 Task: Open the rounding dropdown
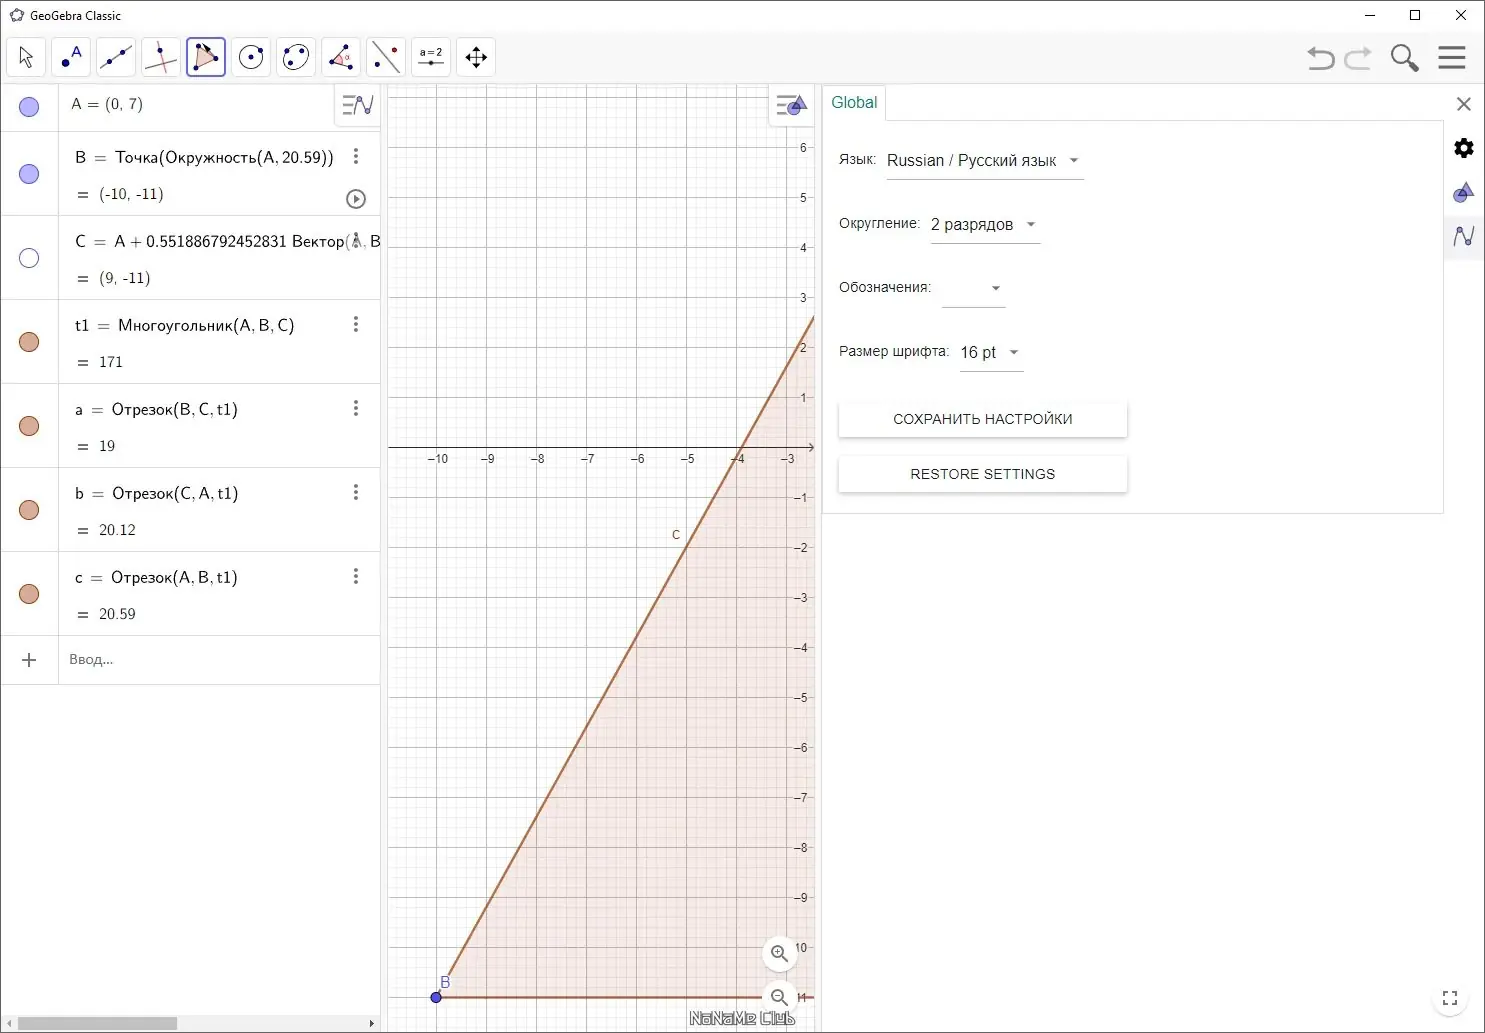pyautogui.click(x=985, y=225)
